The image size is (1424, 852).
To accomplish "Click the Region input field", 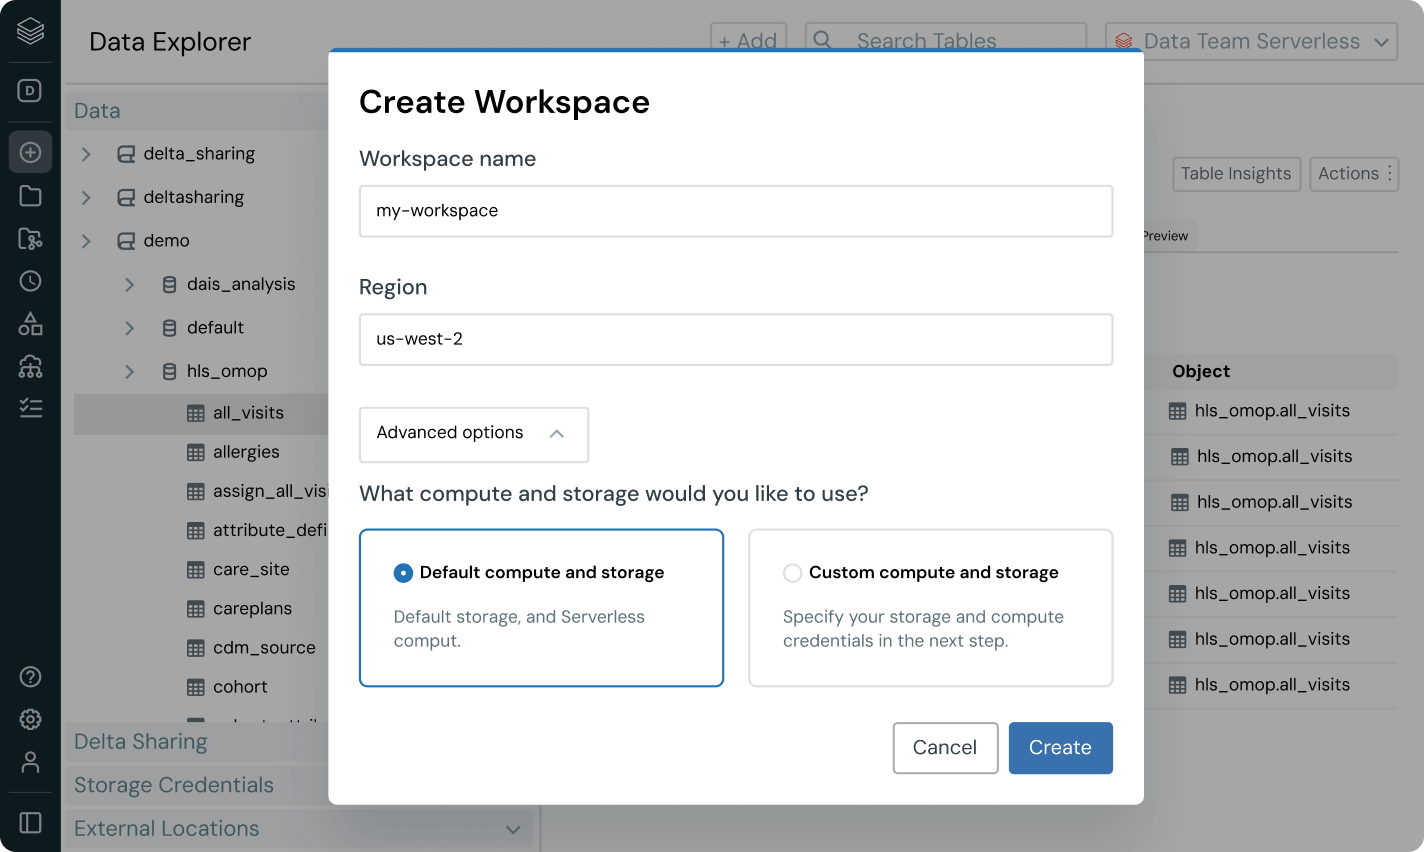I will [x=735, y=340].
